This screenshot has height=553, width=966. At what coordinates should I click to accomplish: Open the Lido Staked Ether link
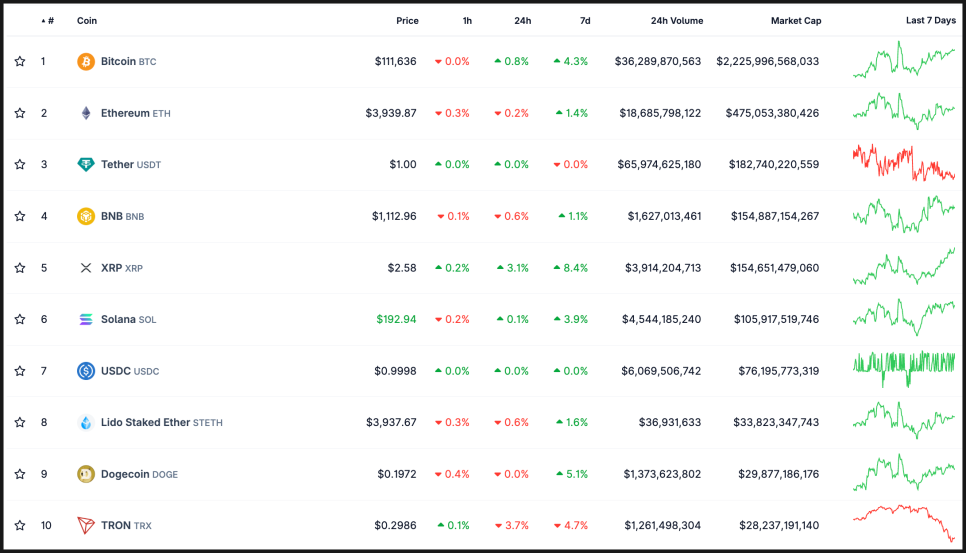tap(145, 423)
